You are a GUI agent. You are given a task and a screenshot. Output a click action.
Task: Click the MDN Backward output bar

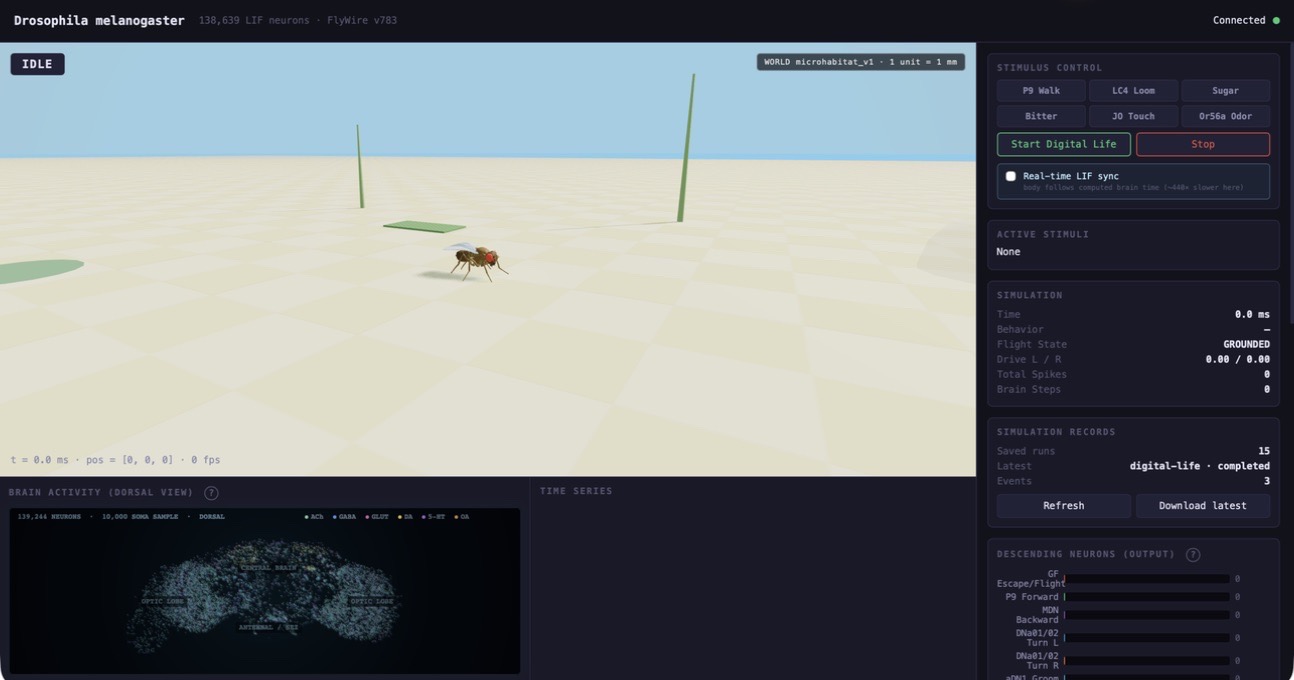point(1147,615)
